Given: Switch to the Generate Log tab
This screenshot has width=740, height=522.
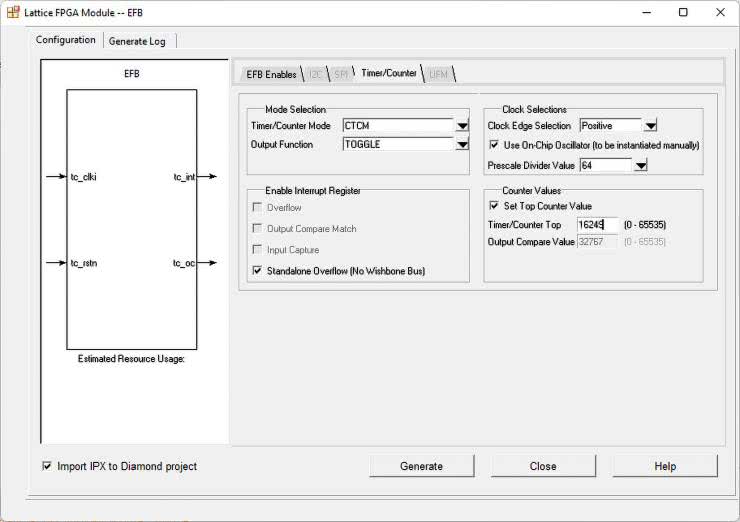Looking at the screenshot, I should 137,41.
